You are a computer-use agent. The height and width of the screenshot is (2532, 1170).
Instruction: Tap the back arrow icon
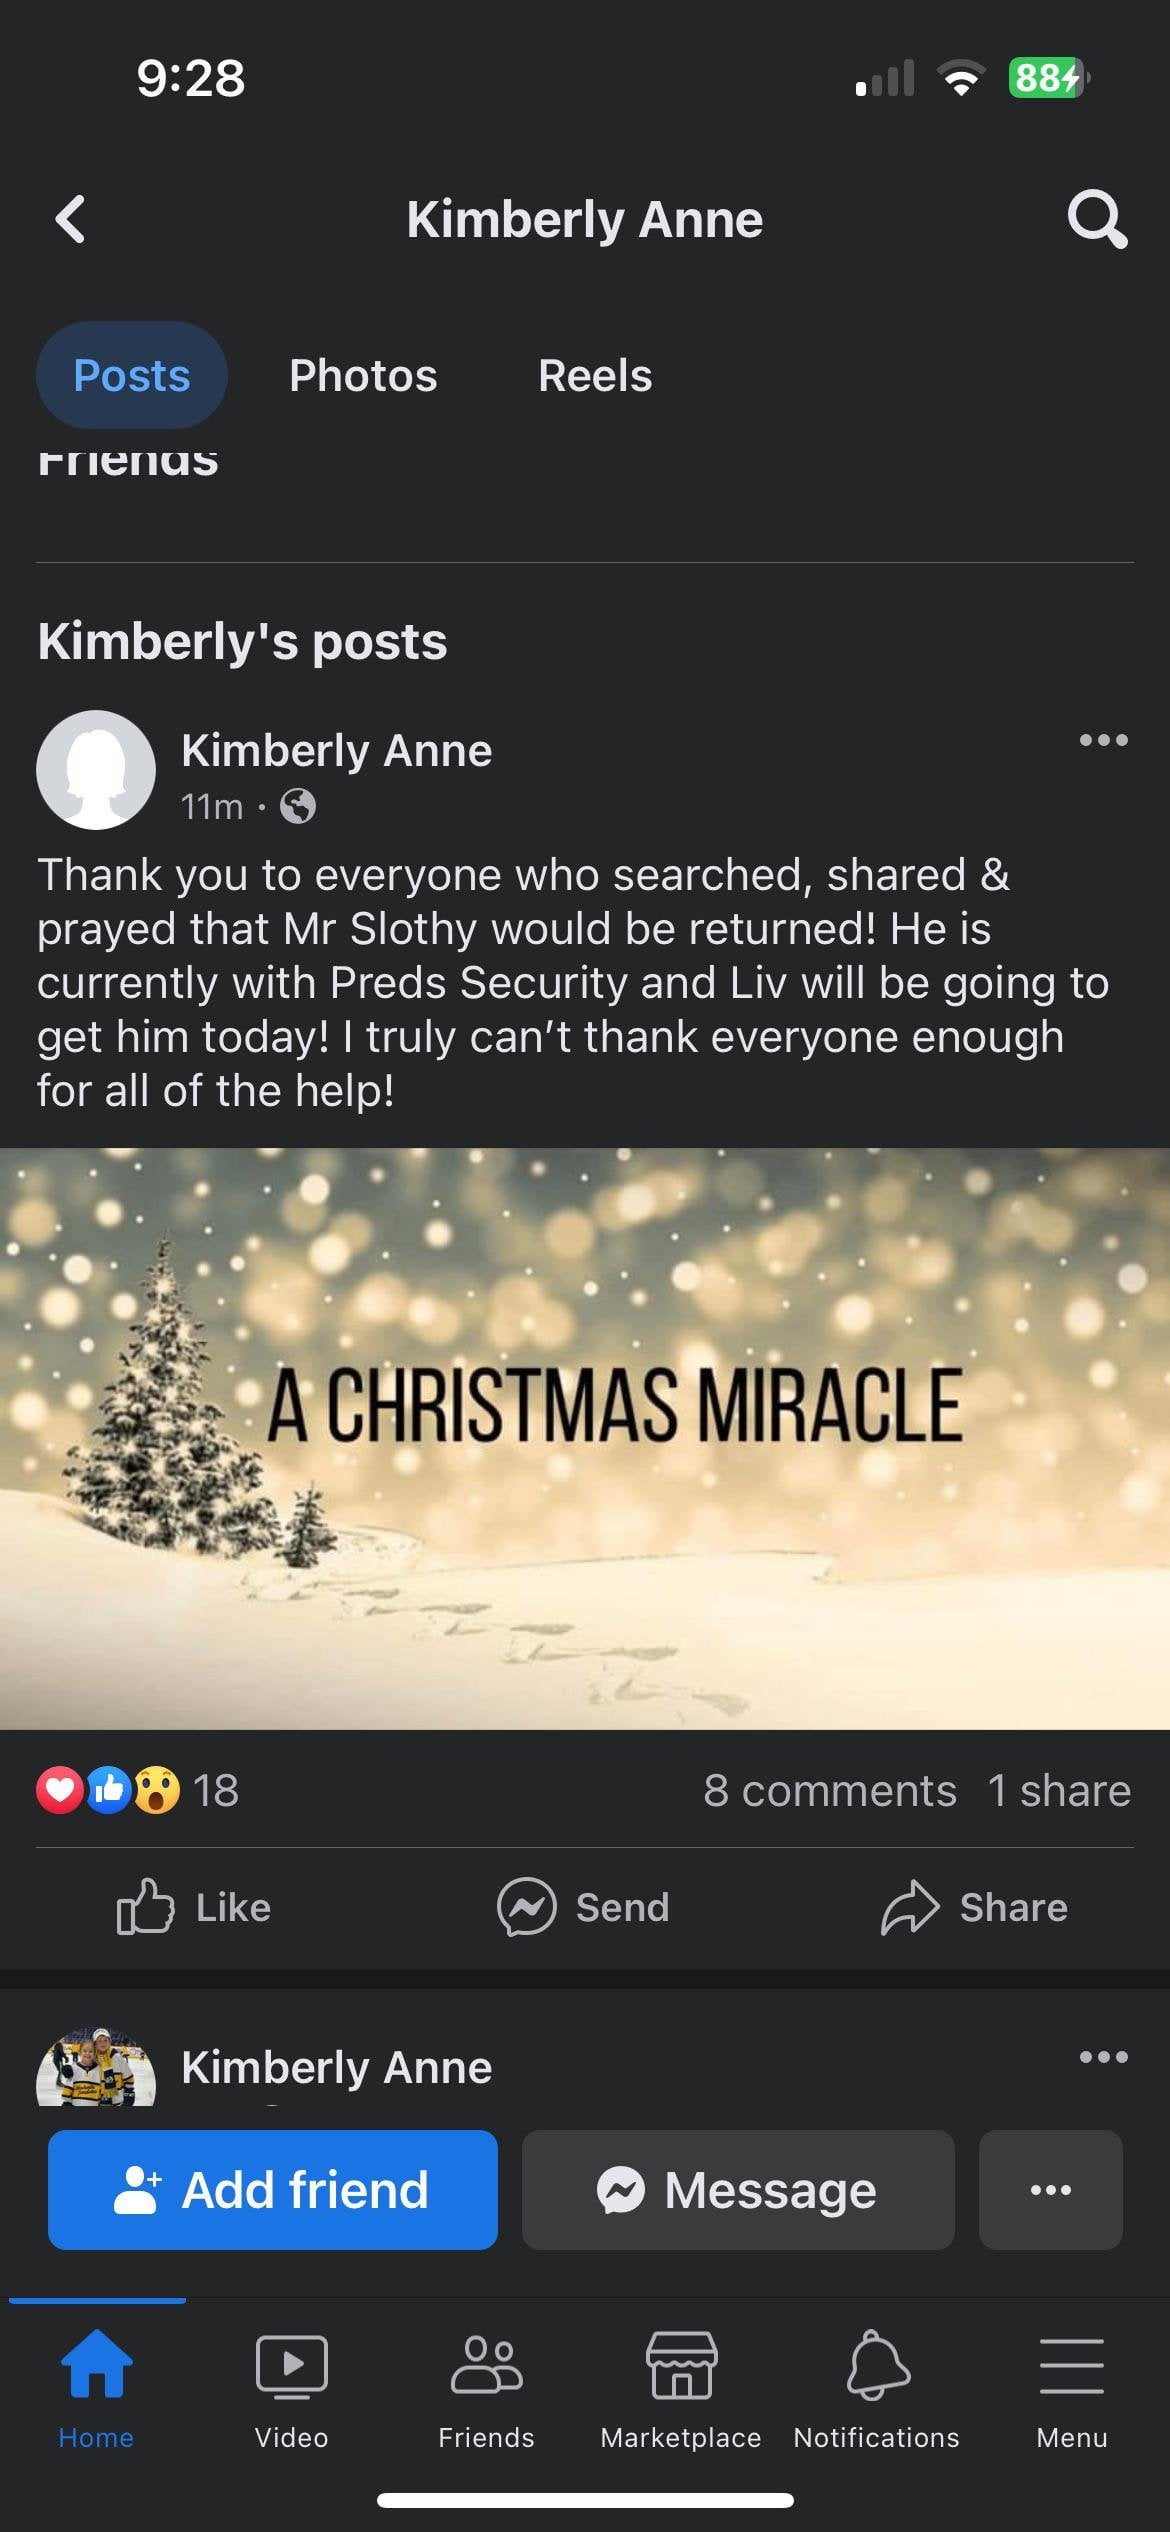[70, 219]
